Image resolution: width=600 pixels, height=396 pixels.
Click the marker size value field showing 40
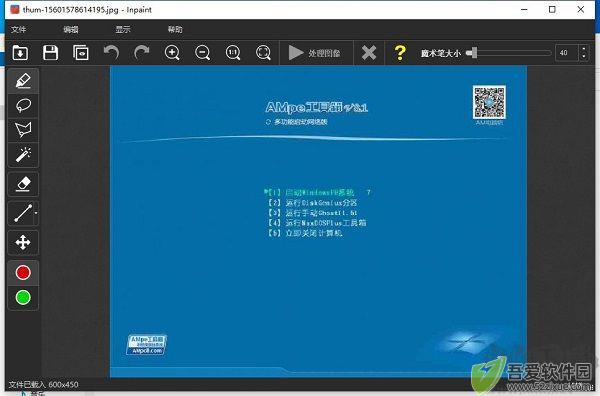[566, 53]
